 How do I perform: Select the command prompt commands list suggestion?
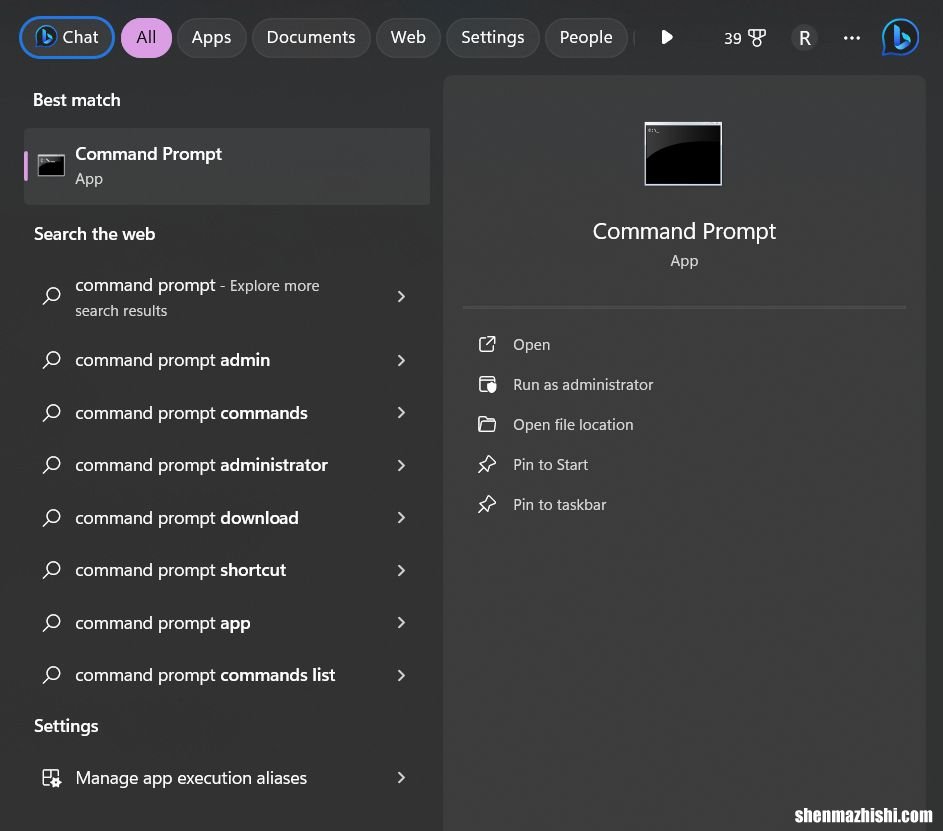tap(204, 674)
